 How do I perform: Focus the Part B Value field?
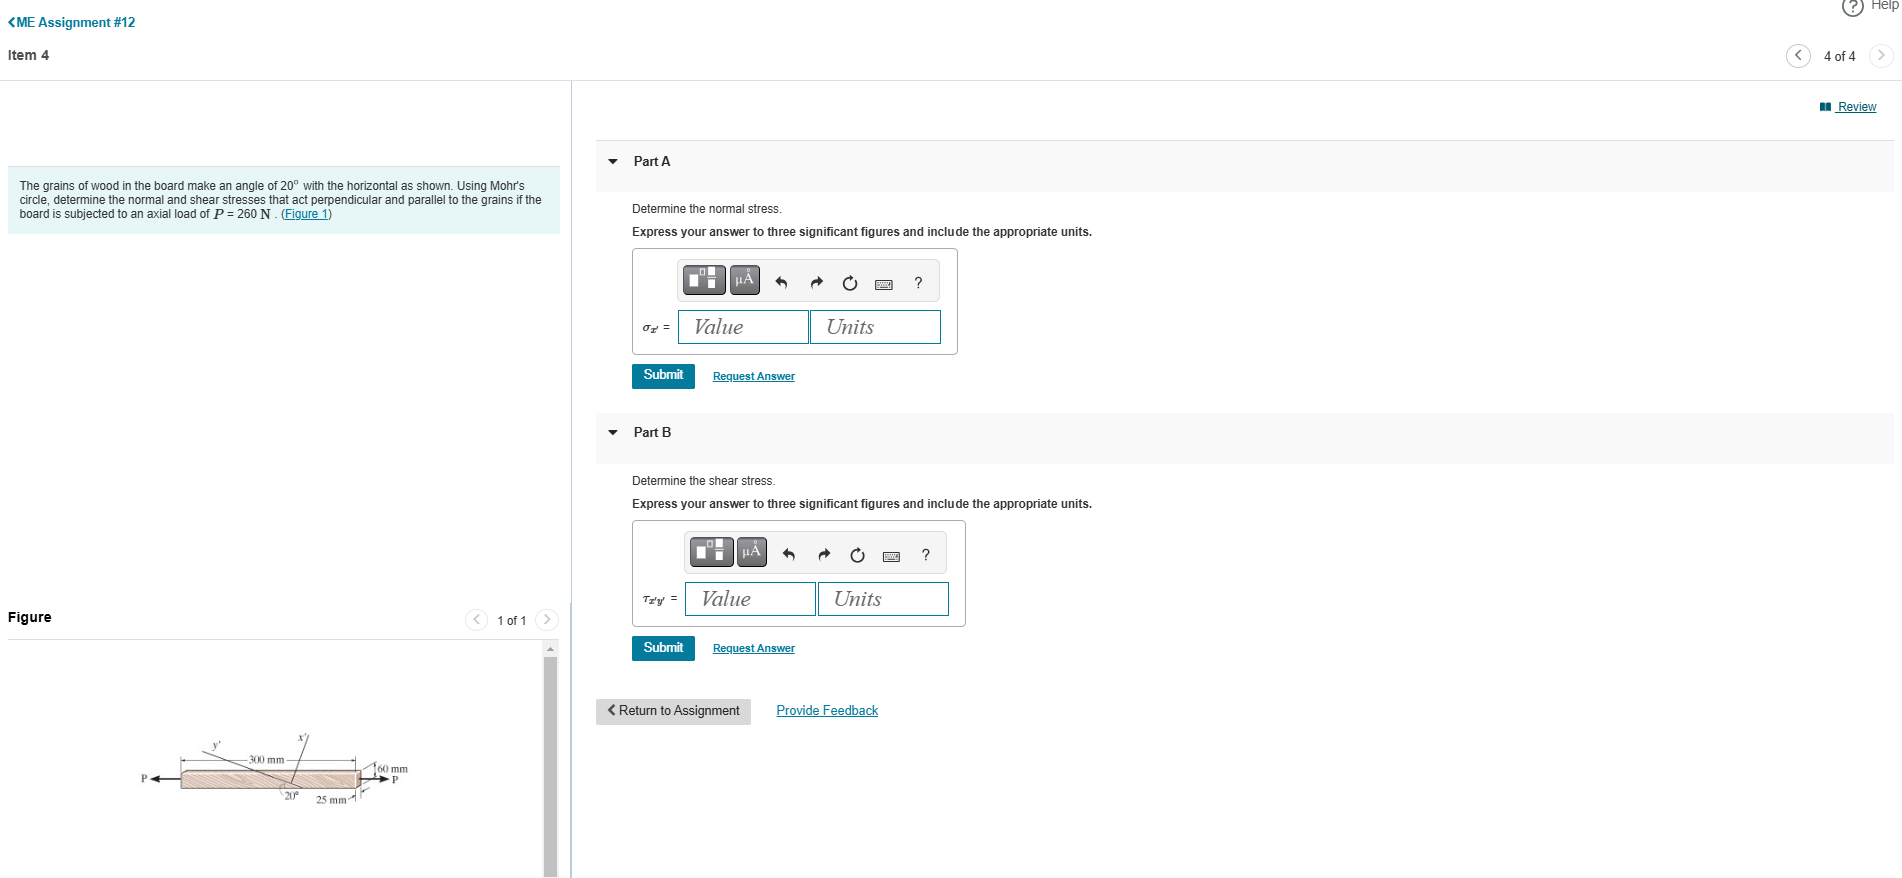click(750, 599)
